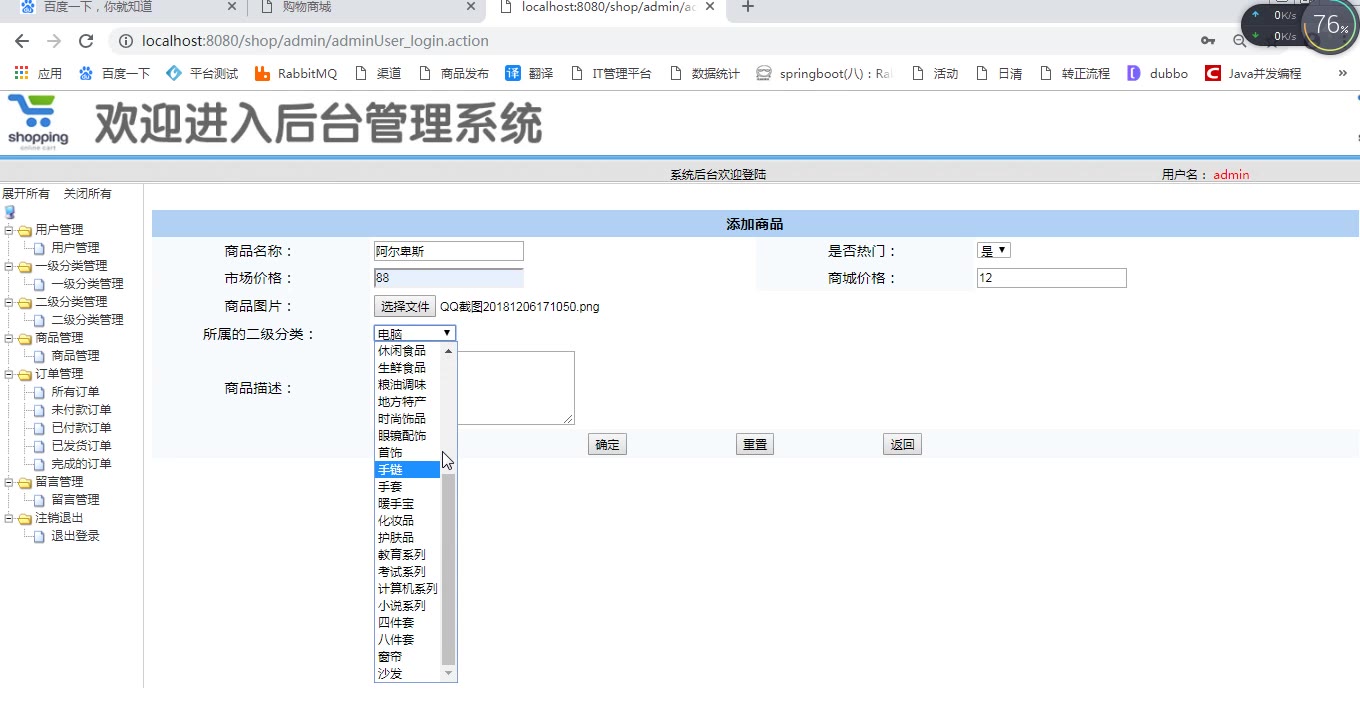Open 已发货订单 in the tree

pyautogui.click(x=81, y=446)
